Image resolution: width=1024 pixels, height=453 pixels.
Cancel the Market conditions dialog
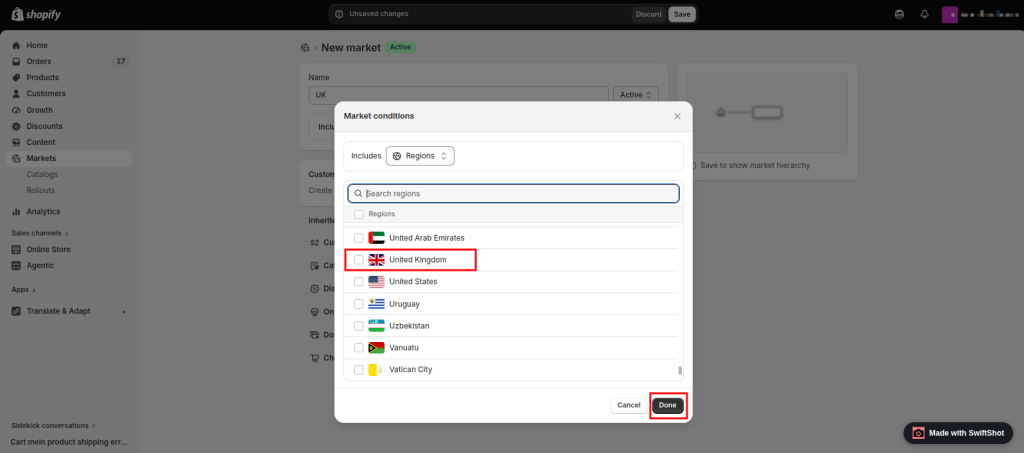point(629,405)
